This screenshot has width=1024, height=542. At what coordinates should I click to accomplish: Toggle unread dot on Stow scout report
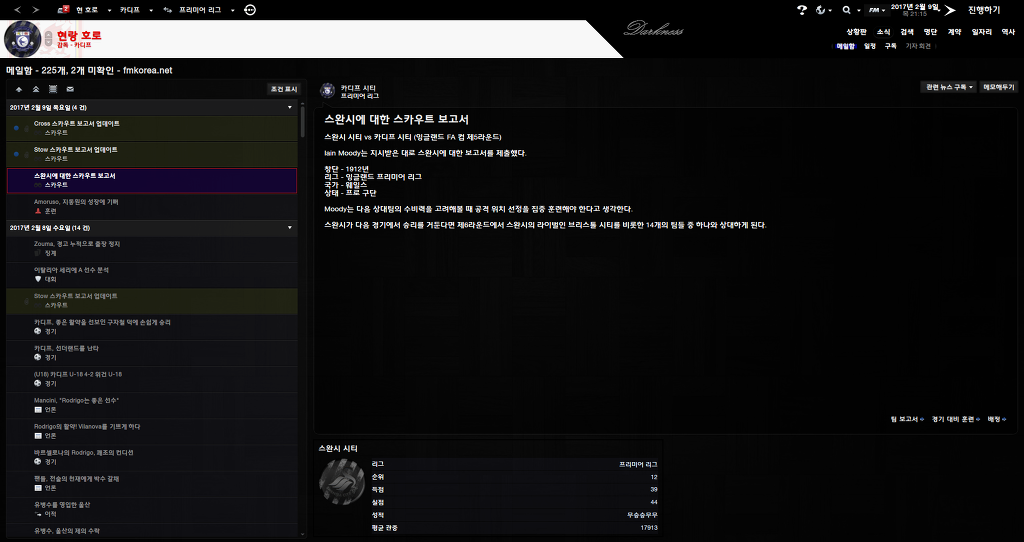tap(16, 154)
